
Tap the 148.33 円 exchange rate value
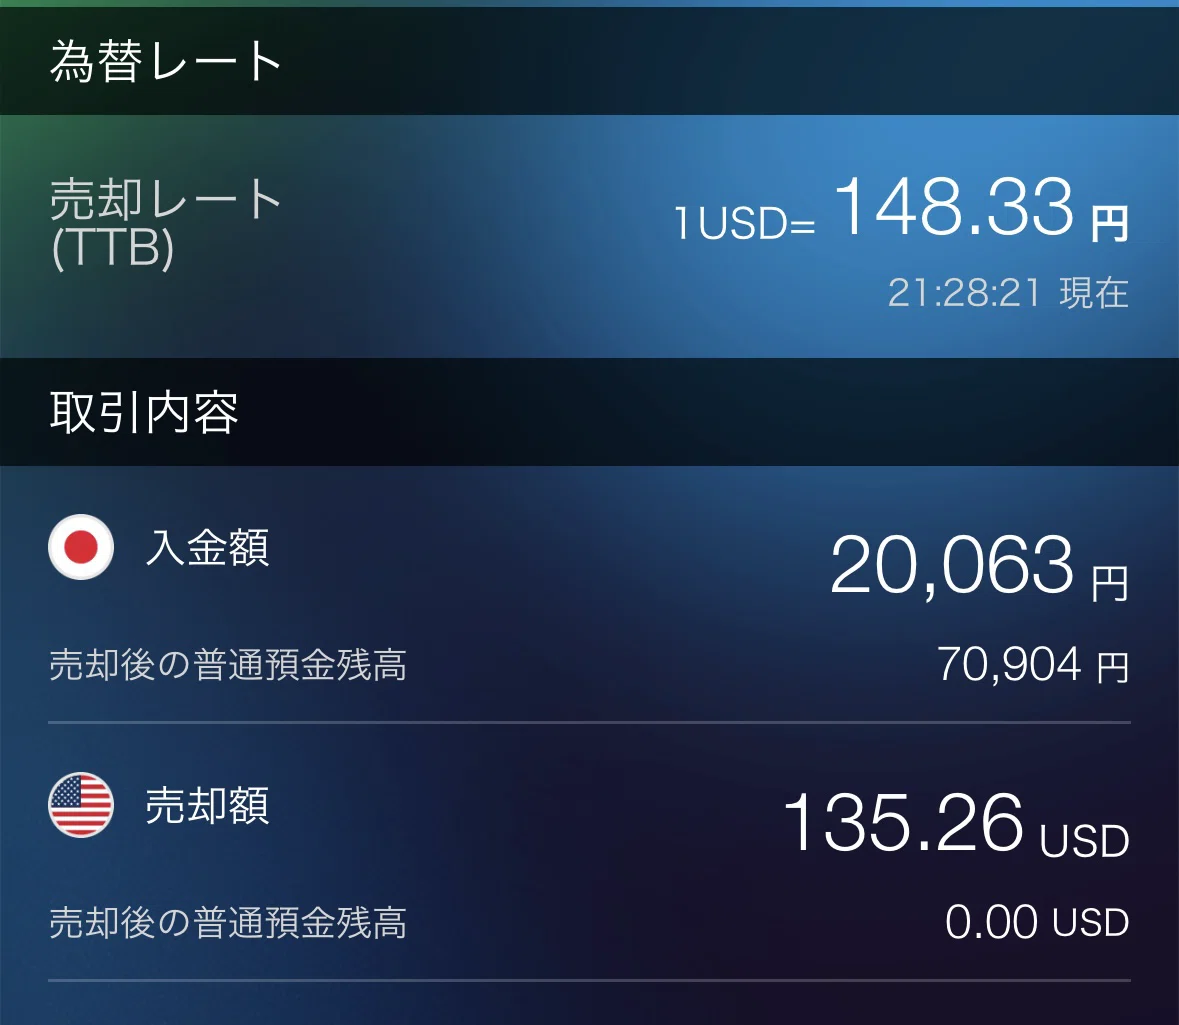click(981, 207)
